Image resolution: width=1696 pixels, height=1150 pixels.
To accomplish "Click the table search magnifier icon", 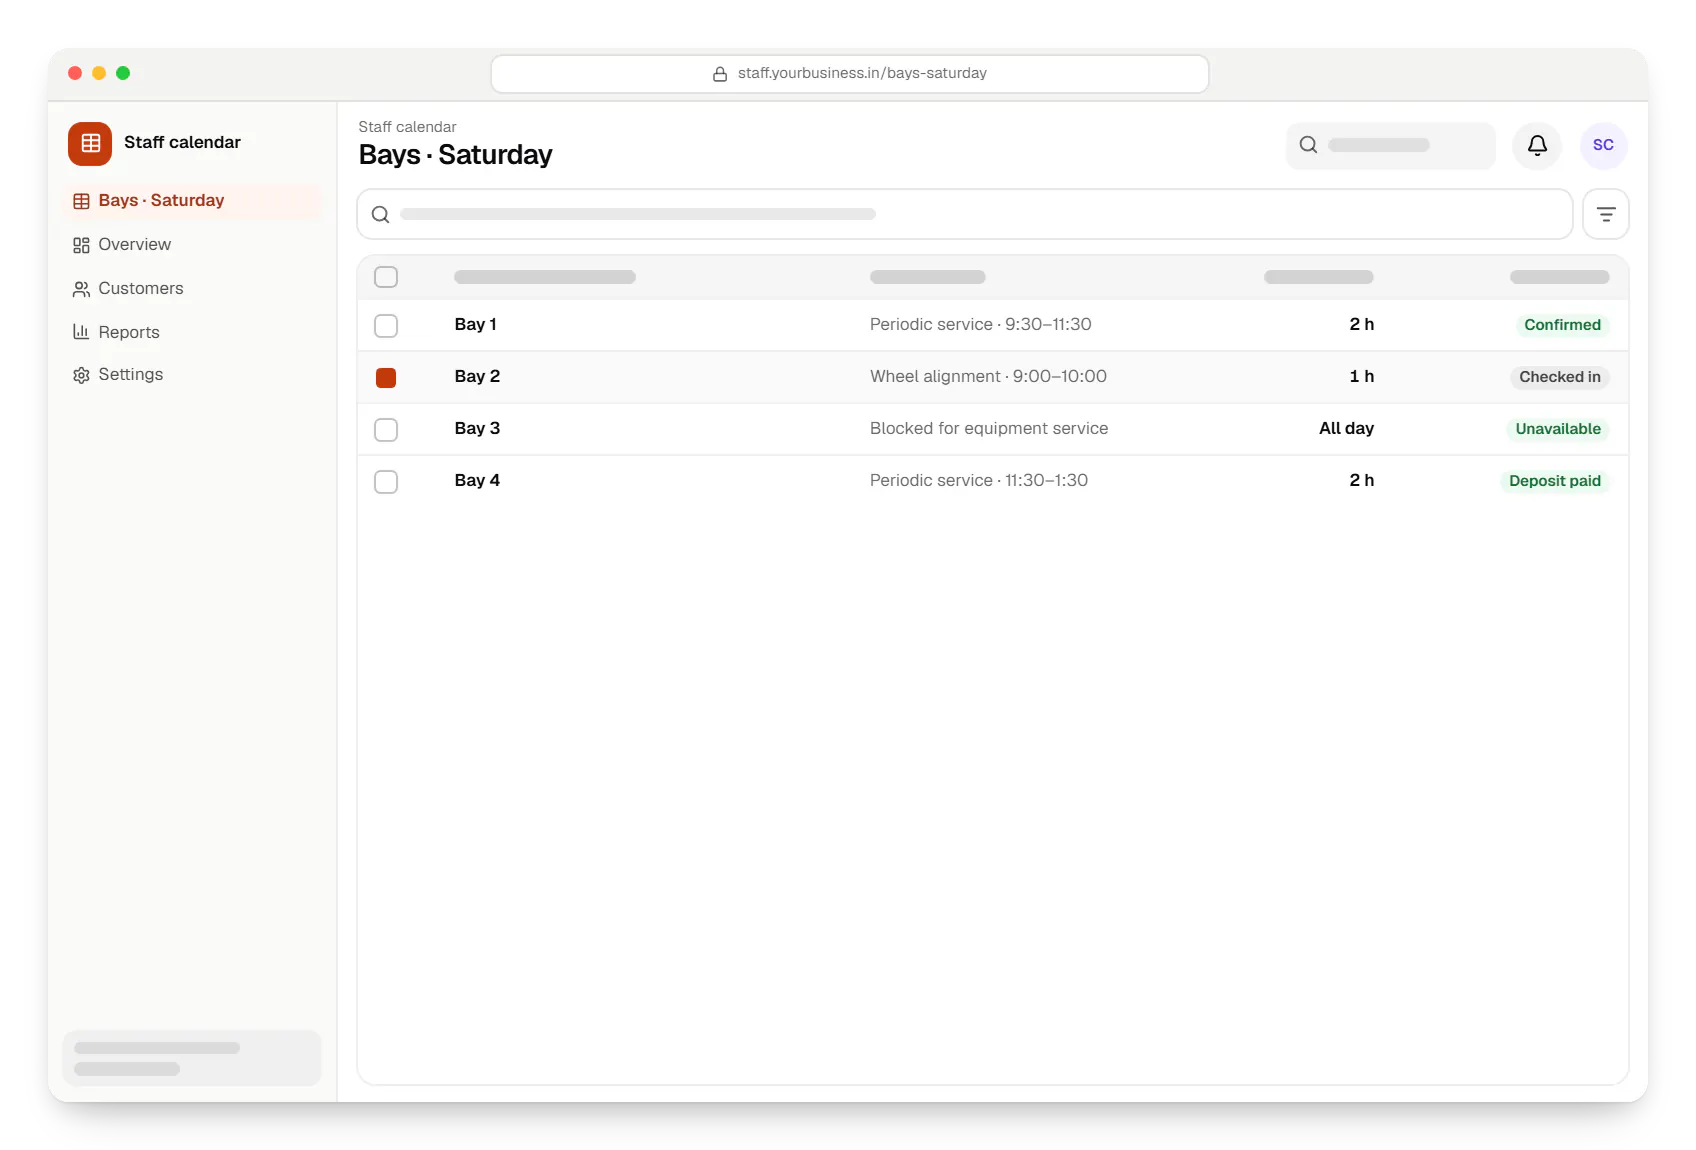I will coord(381,214).
